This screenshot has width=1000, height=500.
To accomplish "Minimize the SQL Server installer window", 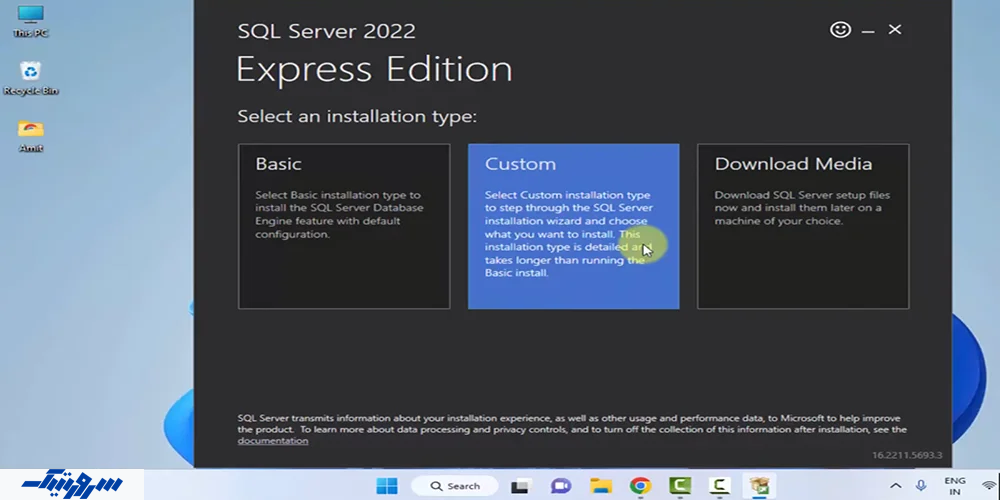I will pyautogui.click(x=867, y=30).
